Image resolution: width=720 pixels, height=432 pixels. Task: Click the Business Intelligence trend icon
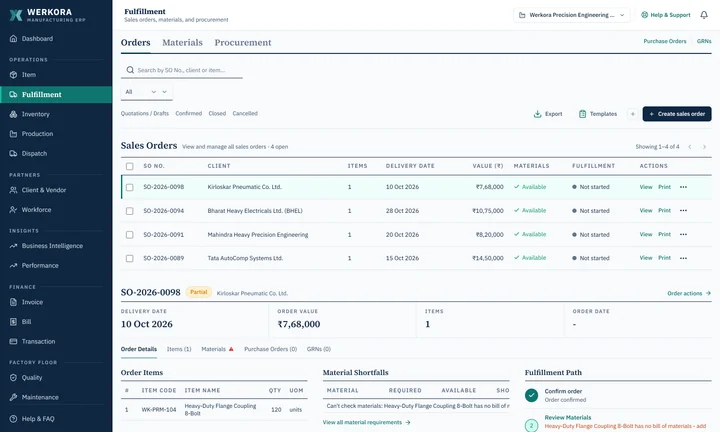13,246
